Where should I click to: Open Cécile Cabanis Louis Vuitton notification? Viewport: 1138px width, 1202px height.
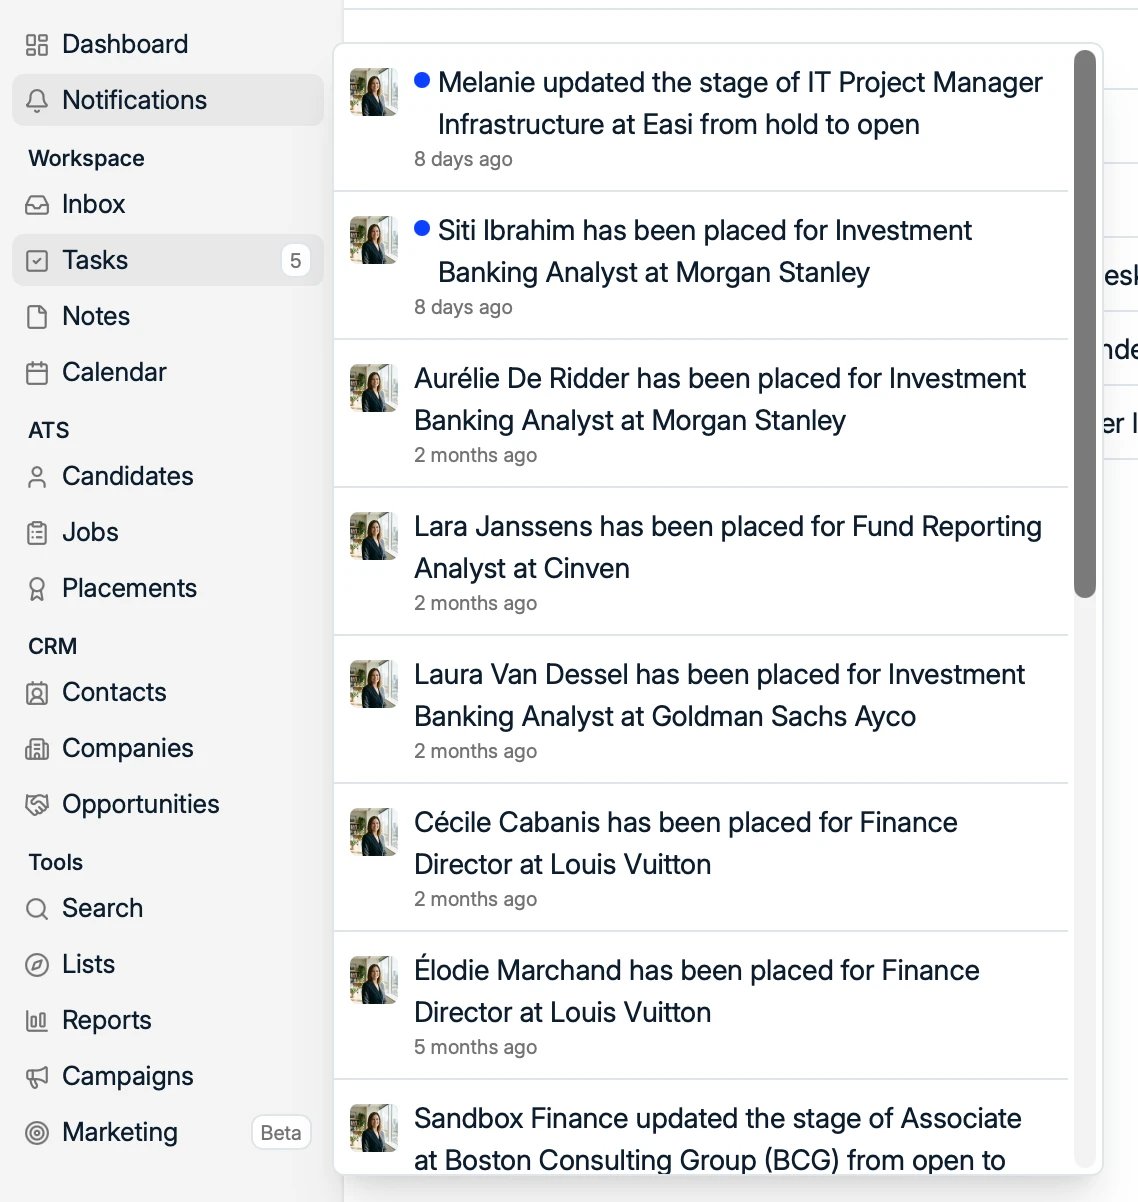pyautogui.click(x=701, y=857)
